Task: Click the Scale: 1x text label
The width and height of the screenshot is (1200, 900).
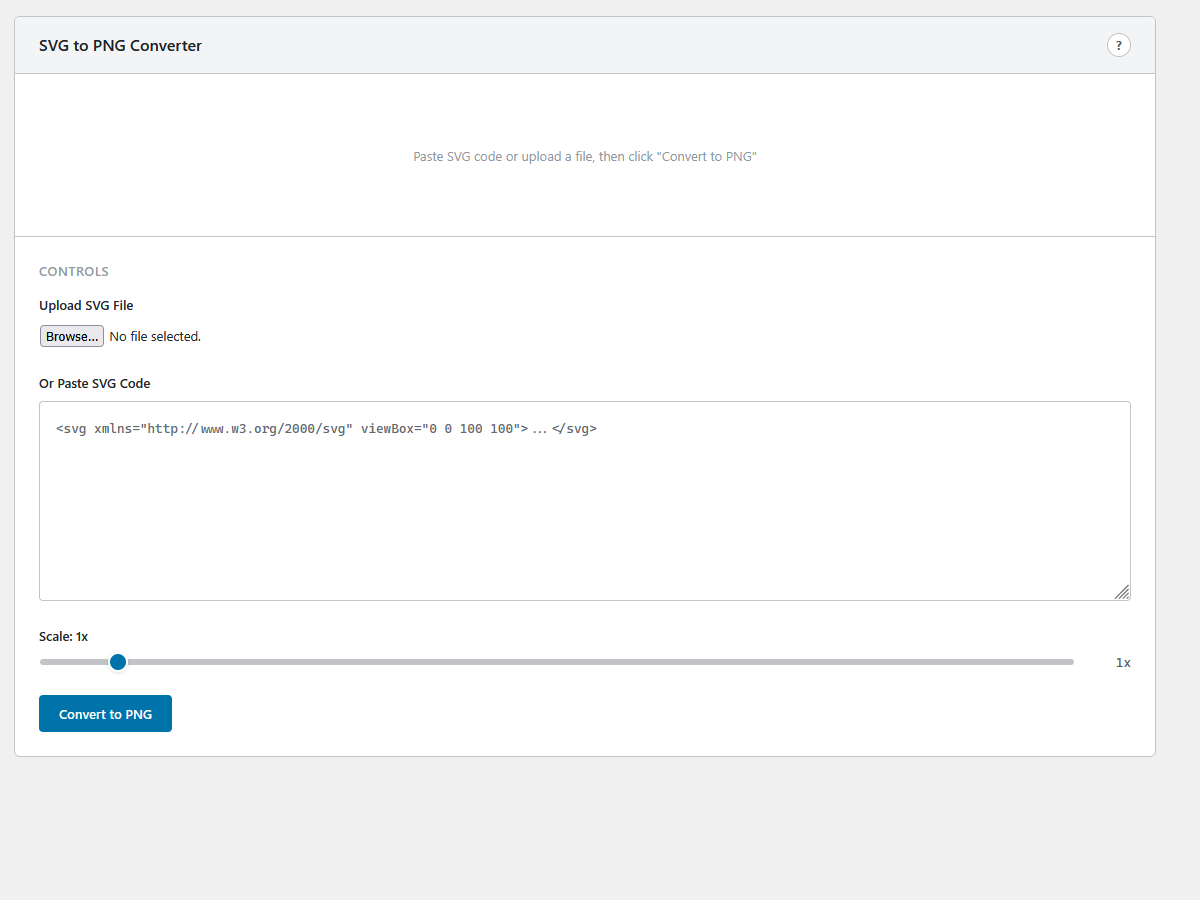Action: click(x=63, y=636)
